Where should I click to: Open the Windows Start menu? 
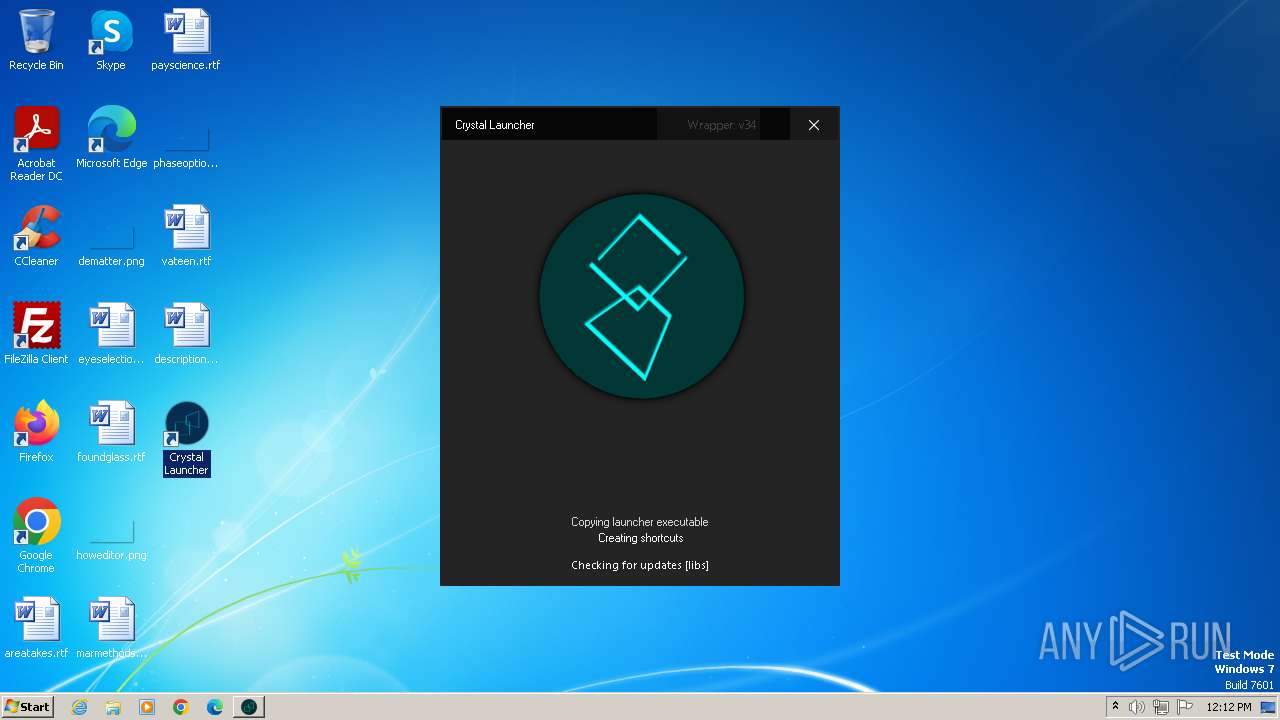[x=27, y=706]
